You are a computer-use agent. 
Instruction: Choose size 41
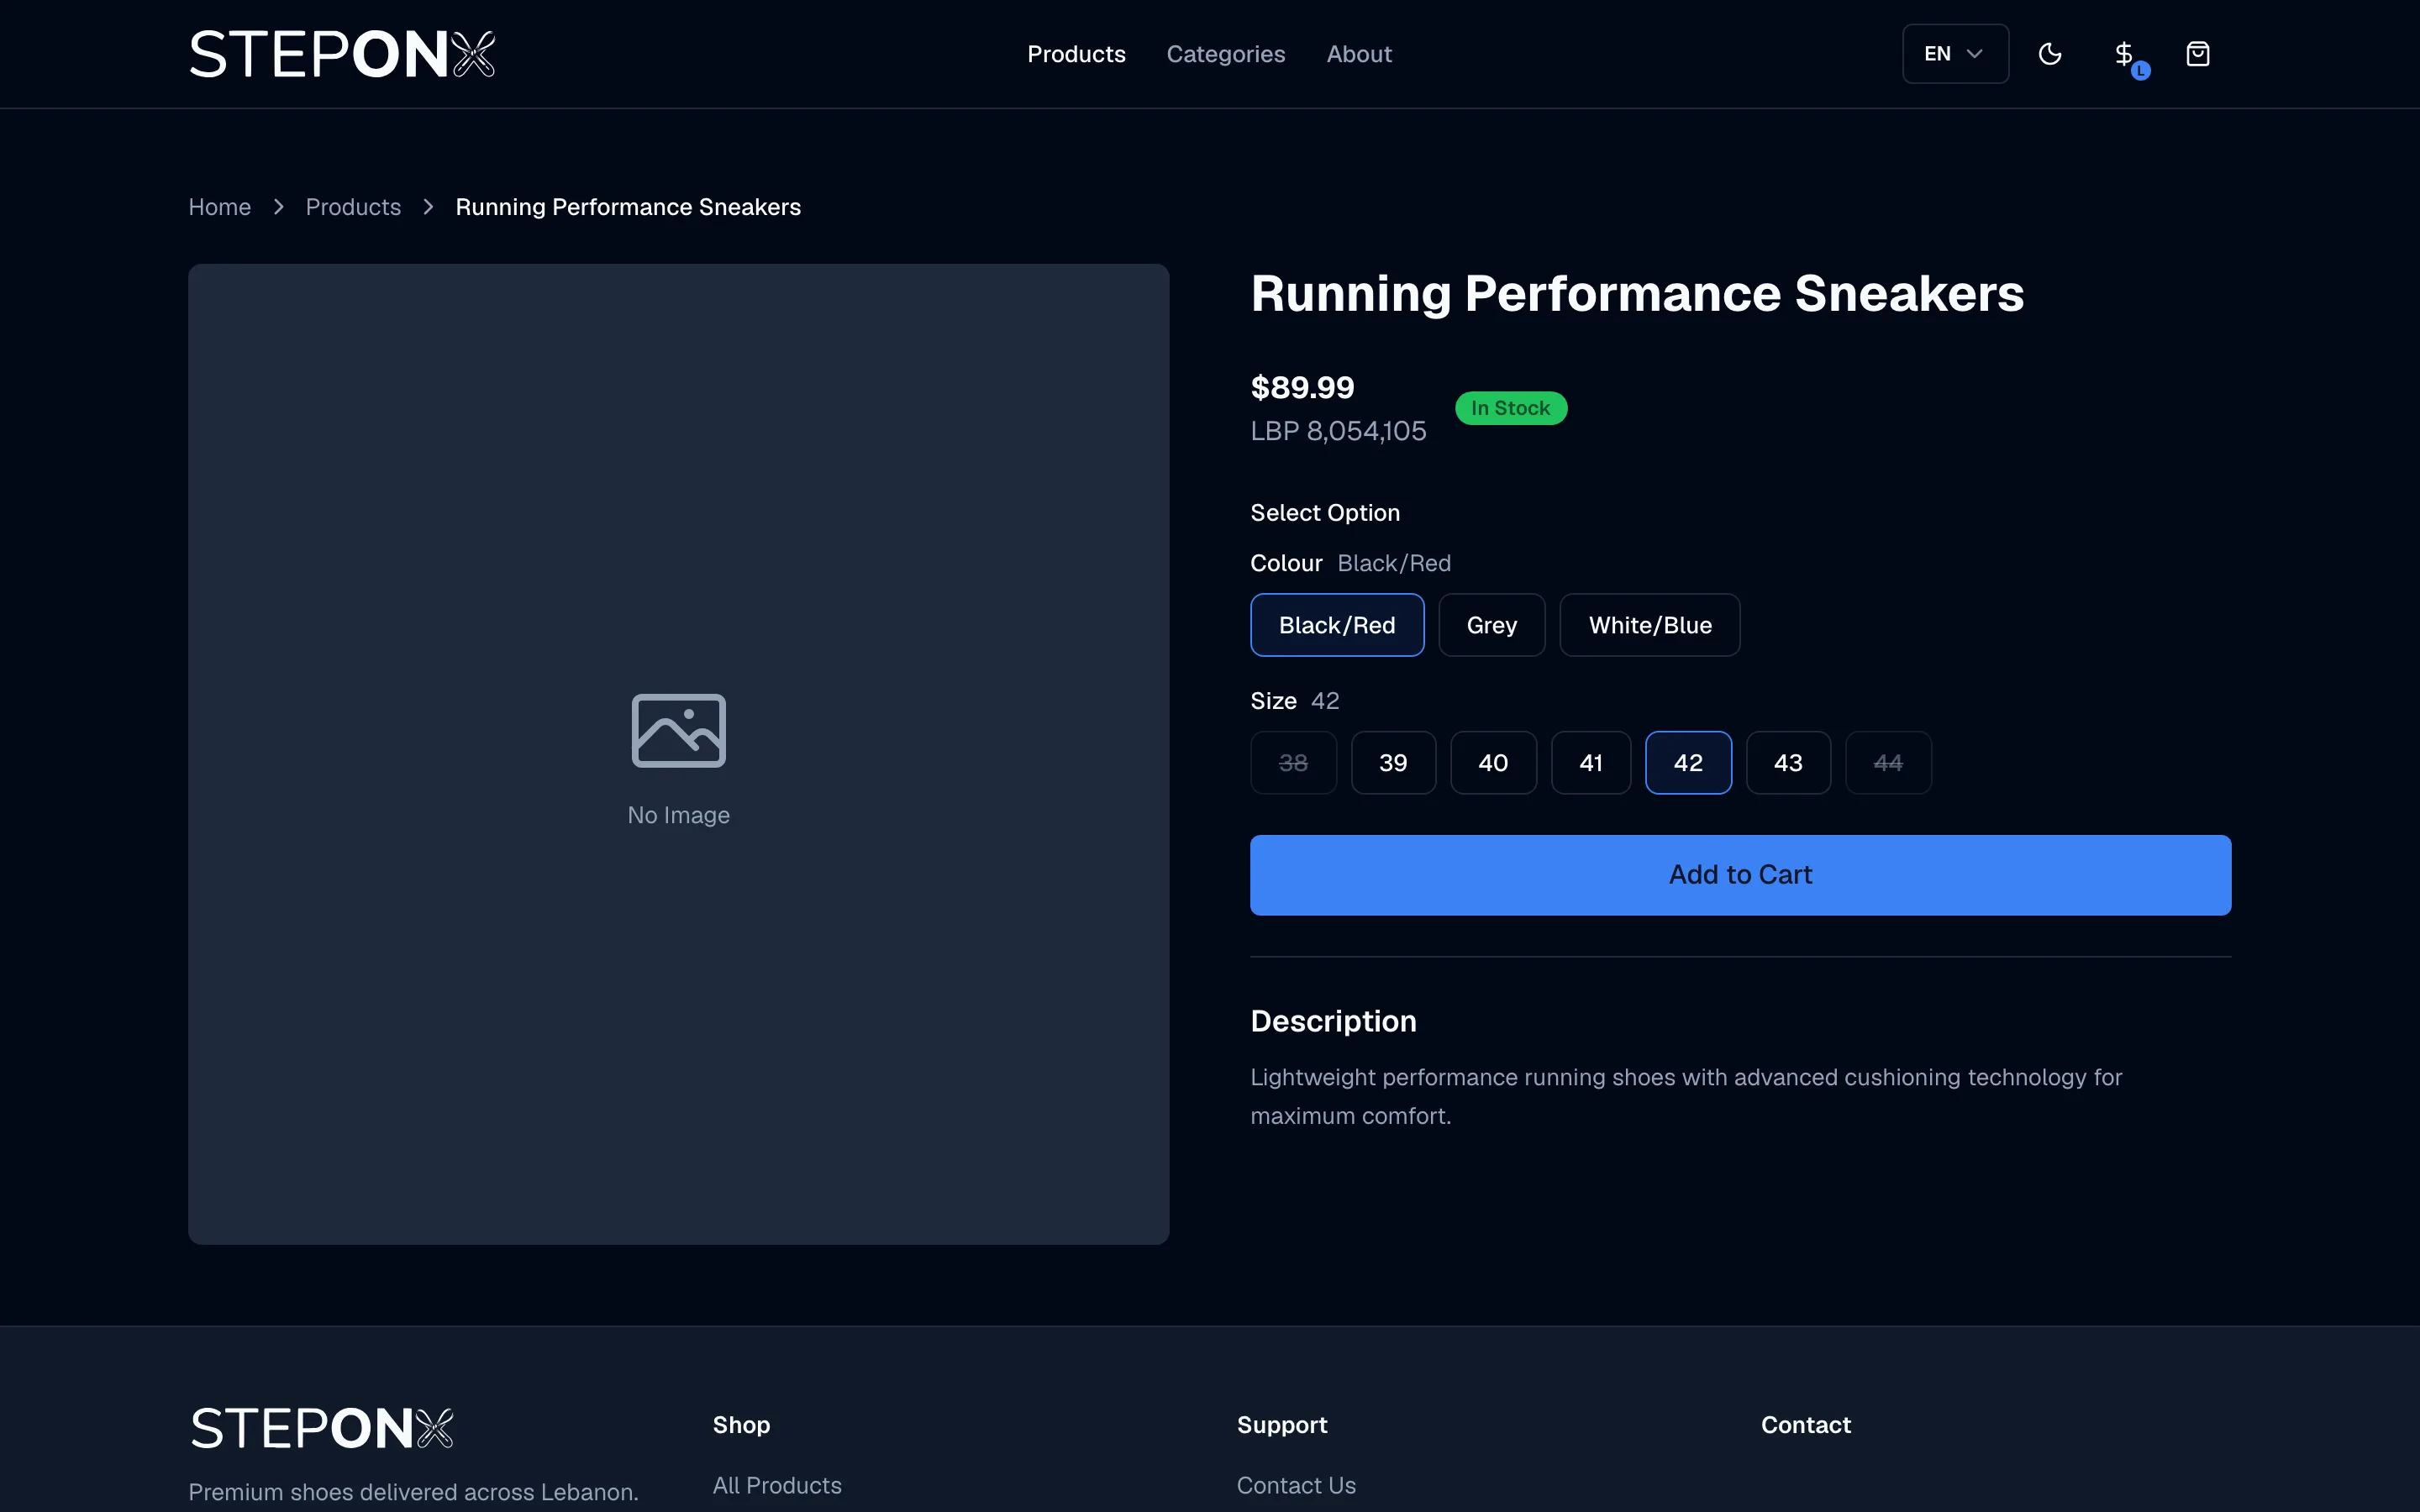(x=1590, y=763)
